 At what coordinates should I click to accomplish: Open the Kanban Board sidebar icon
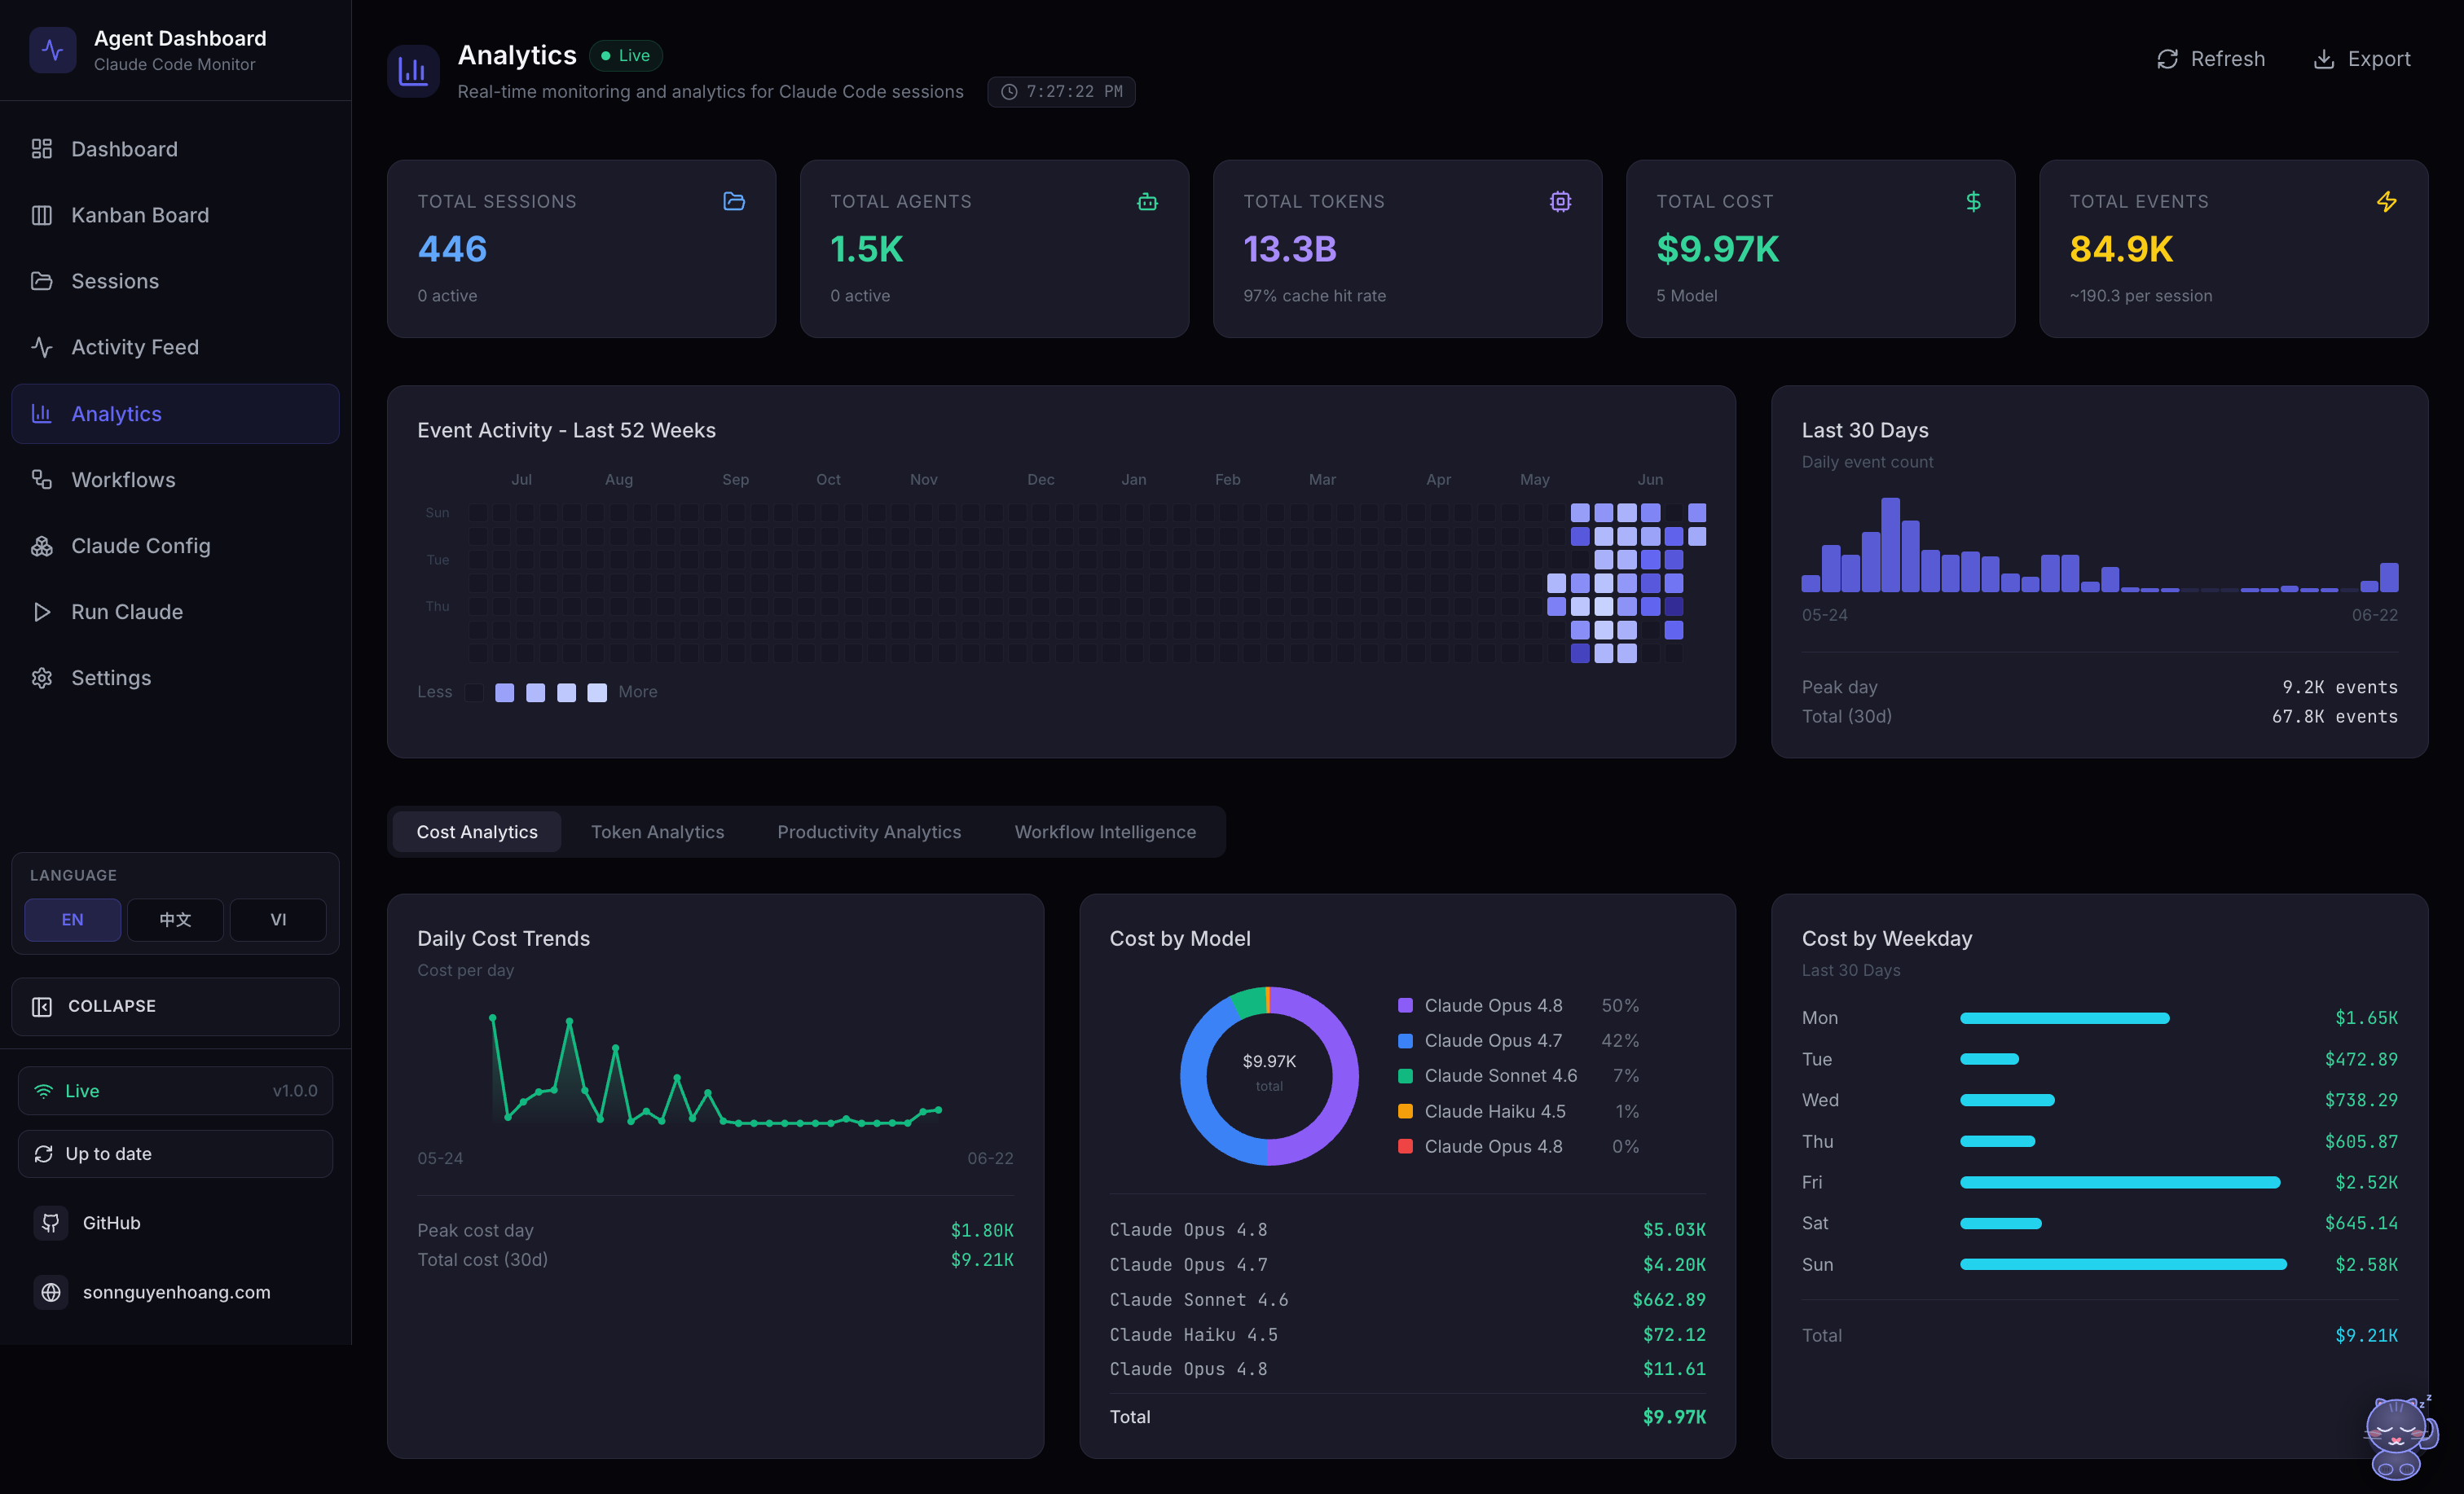42,215
